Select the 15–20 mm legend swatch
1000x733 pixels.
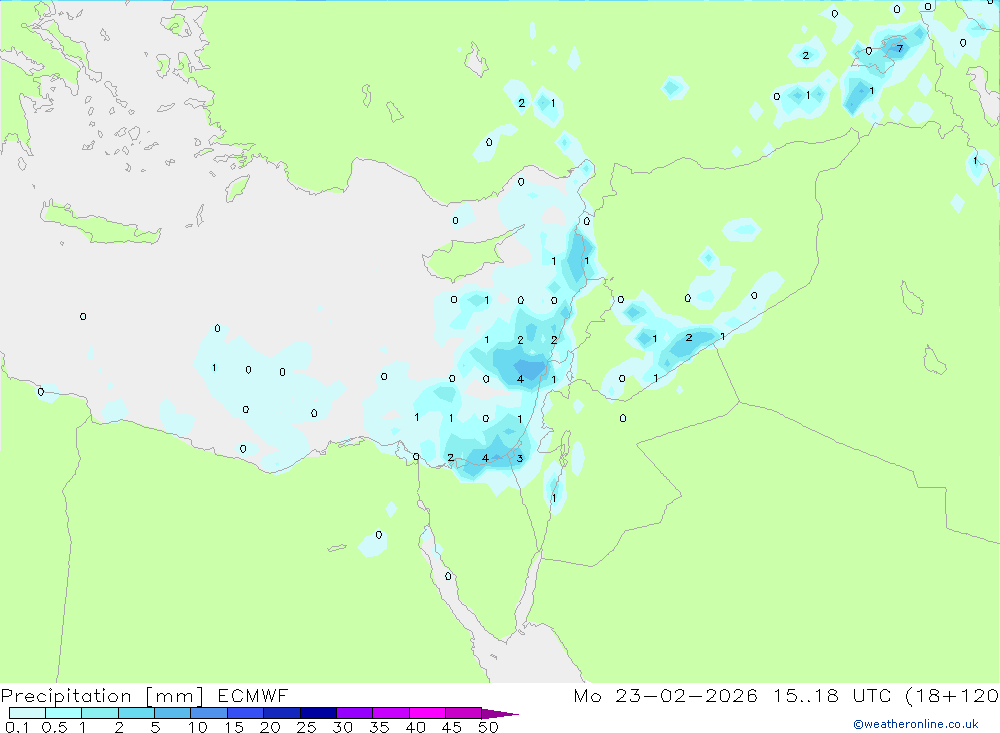coord(245,713)
